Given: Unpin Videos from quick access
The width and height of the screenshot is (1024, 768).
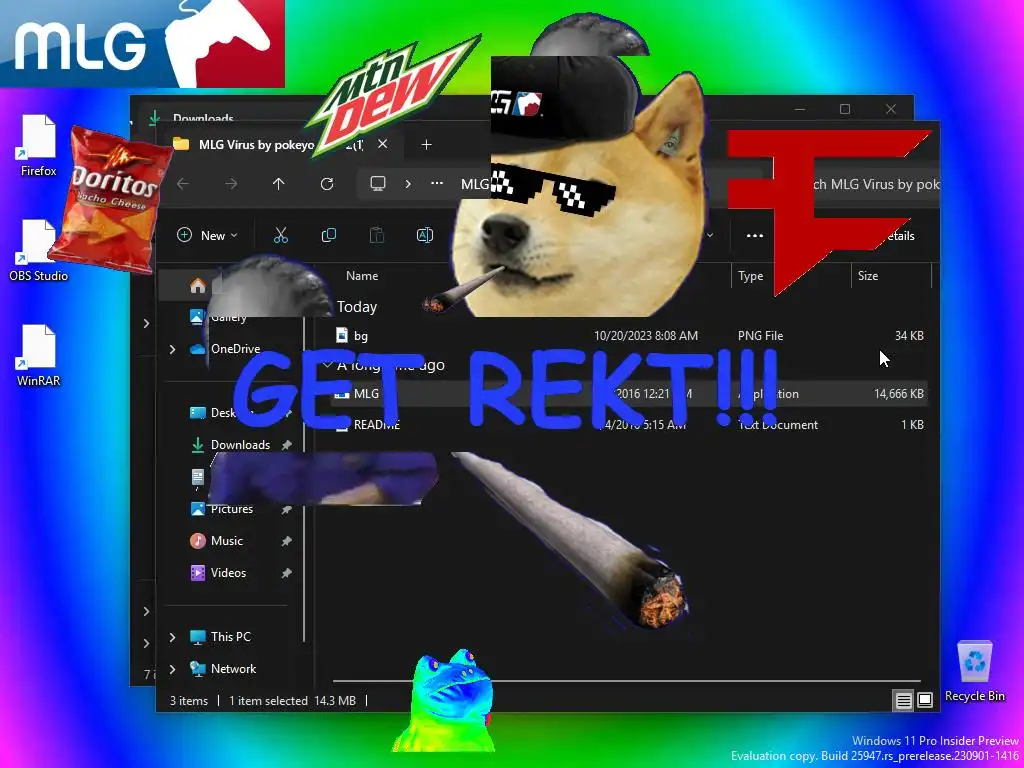Looking at the screenshot, I should pyautogui.click(x=286, y=573).
